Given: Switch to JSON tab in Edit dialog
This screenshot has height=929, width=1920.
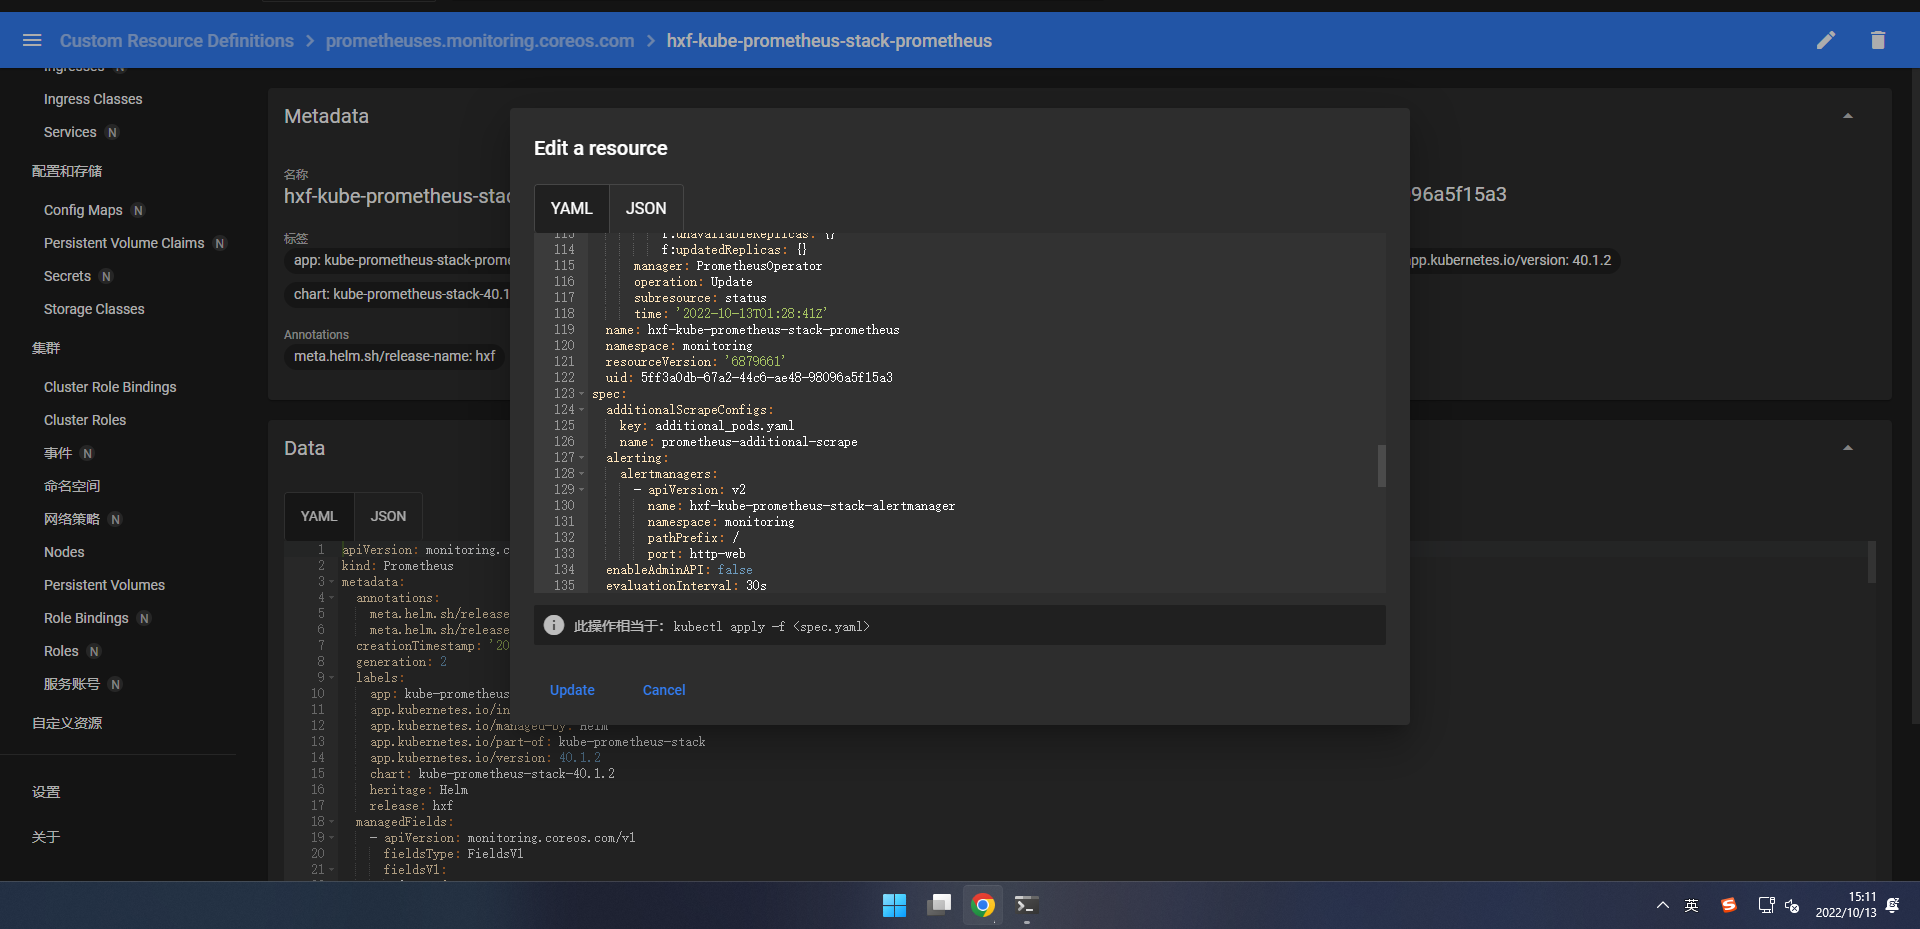Looking at the screenshot, I should 646,208.
